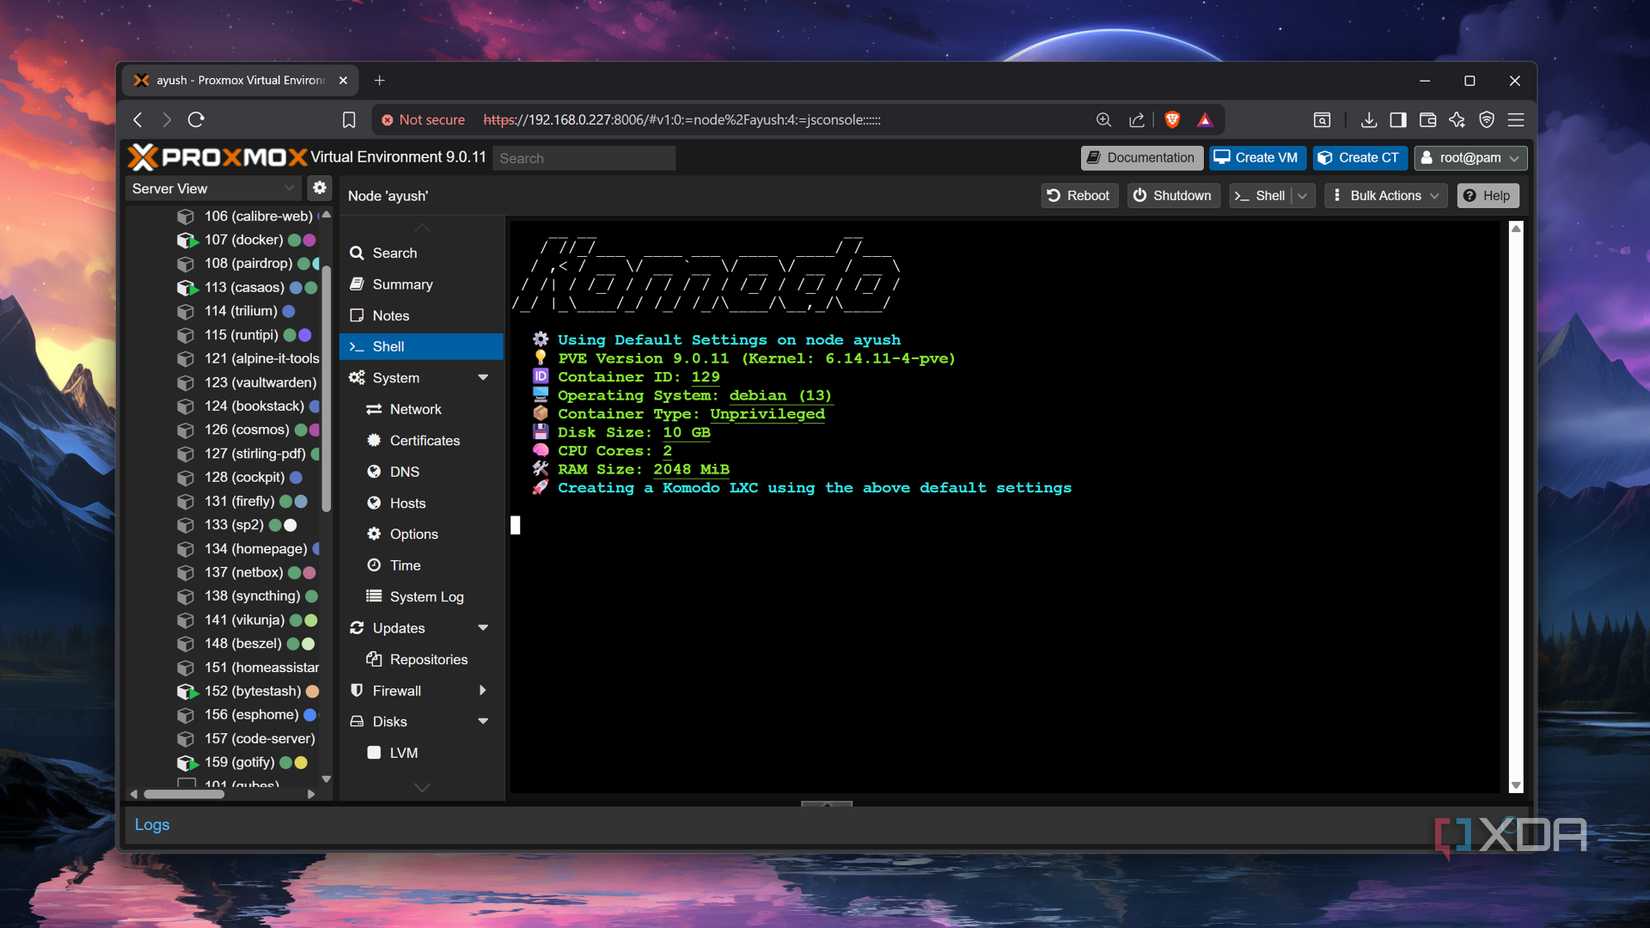Open the Time settings
This screenshot has width=1650, height=928.
[x=406, y=565]
